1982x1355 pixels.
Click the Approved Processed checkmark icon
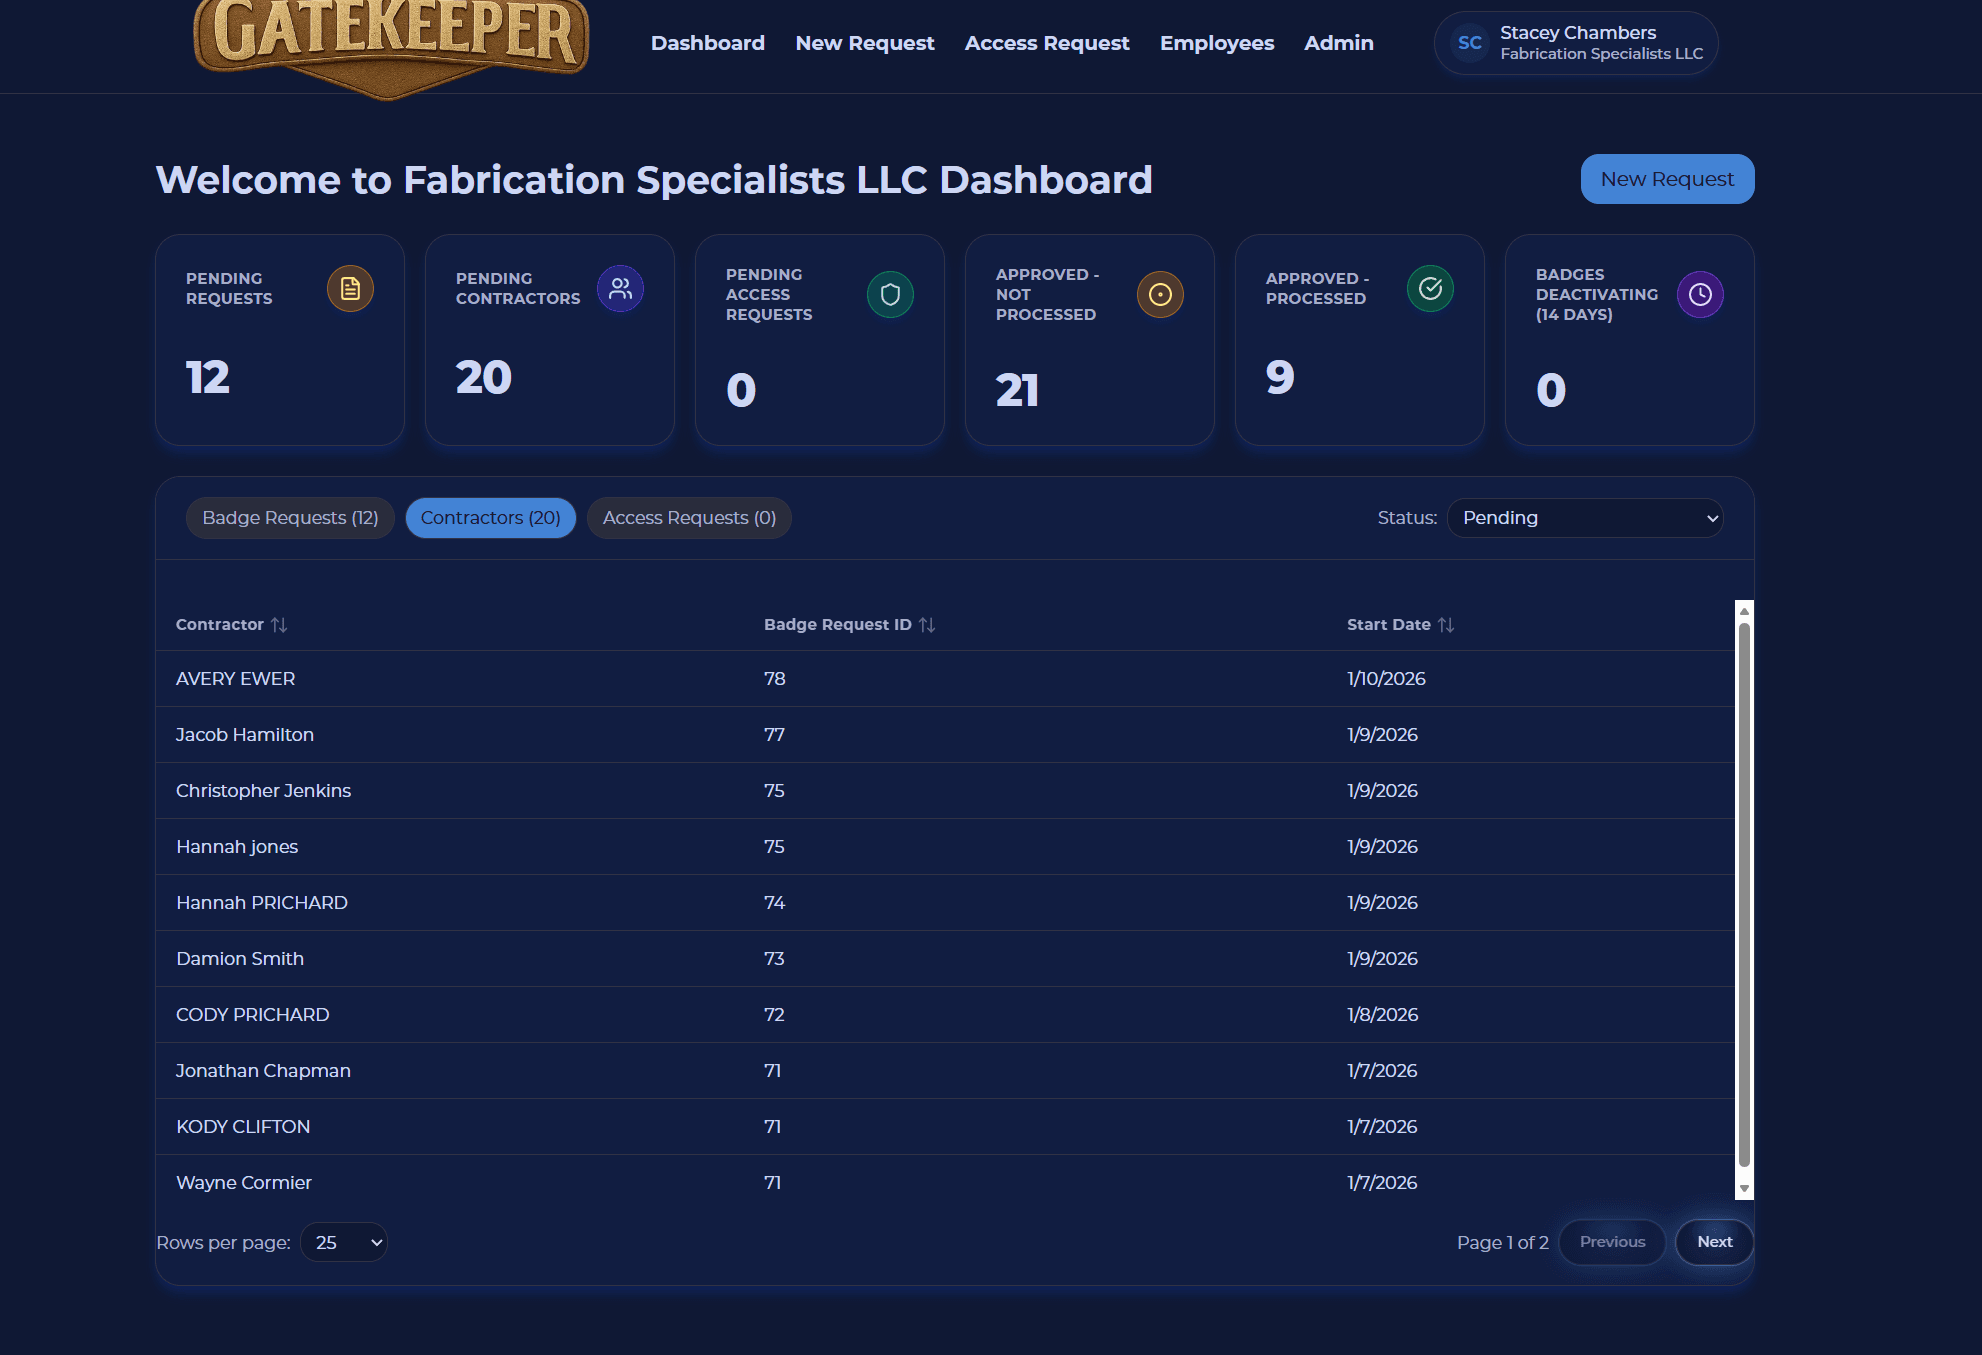[x=1430, y=289]
